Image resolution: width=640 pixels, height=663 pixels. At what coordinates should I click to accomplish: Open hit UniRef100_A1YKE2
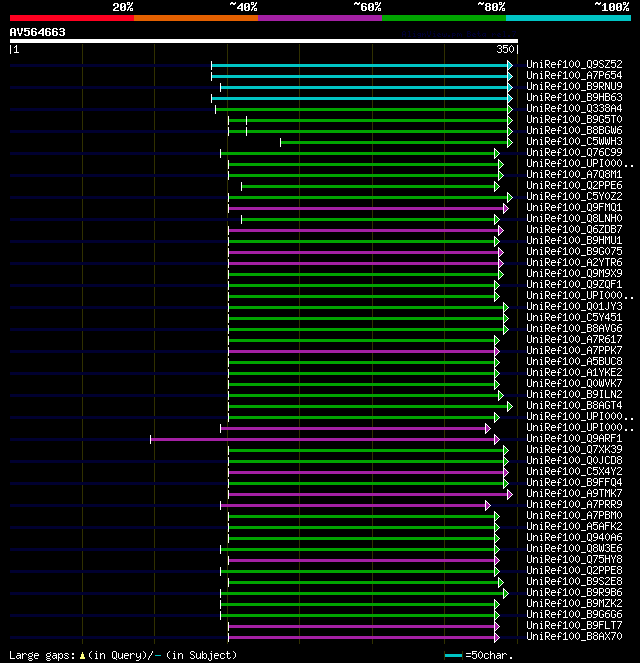tap(574, 372)
